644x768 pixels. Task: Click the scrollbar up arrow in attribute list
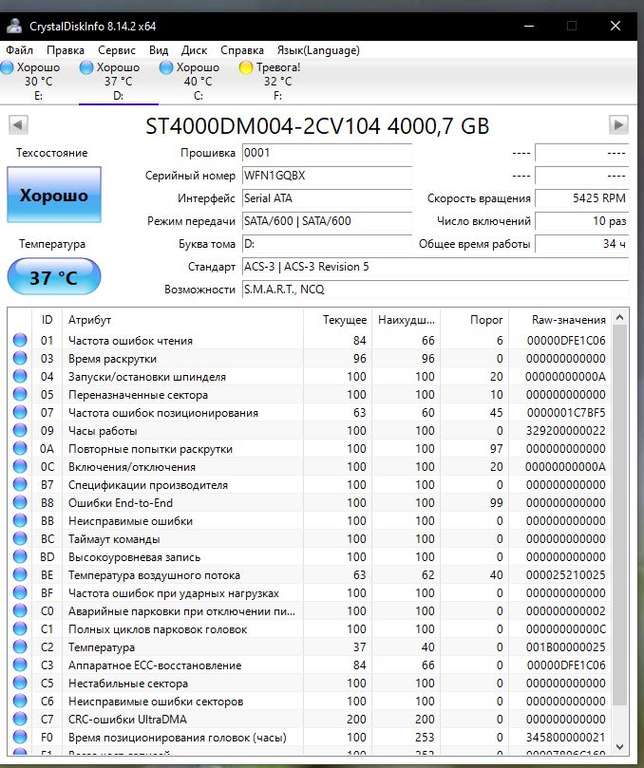pos(620,317)
